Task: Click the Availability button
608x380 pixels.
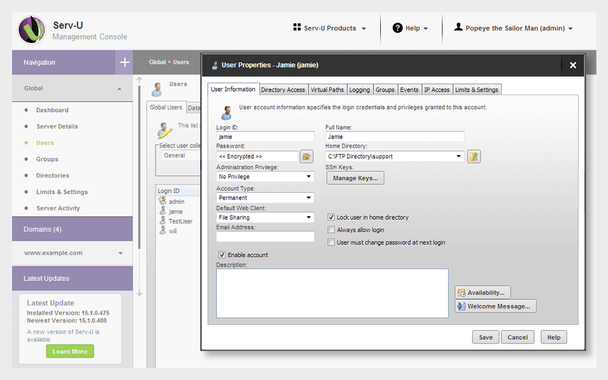Action: coord(482,292)
